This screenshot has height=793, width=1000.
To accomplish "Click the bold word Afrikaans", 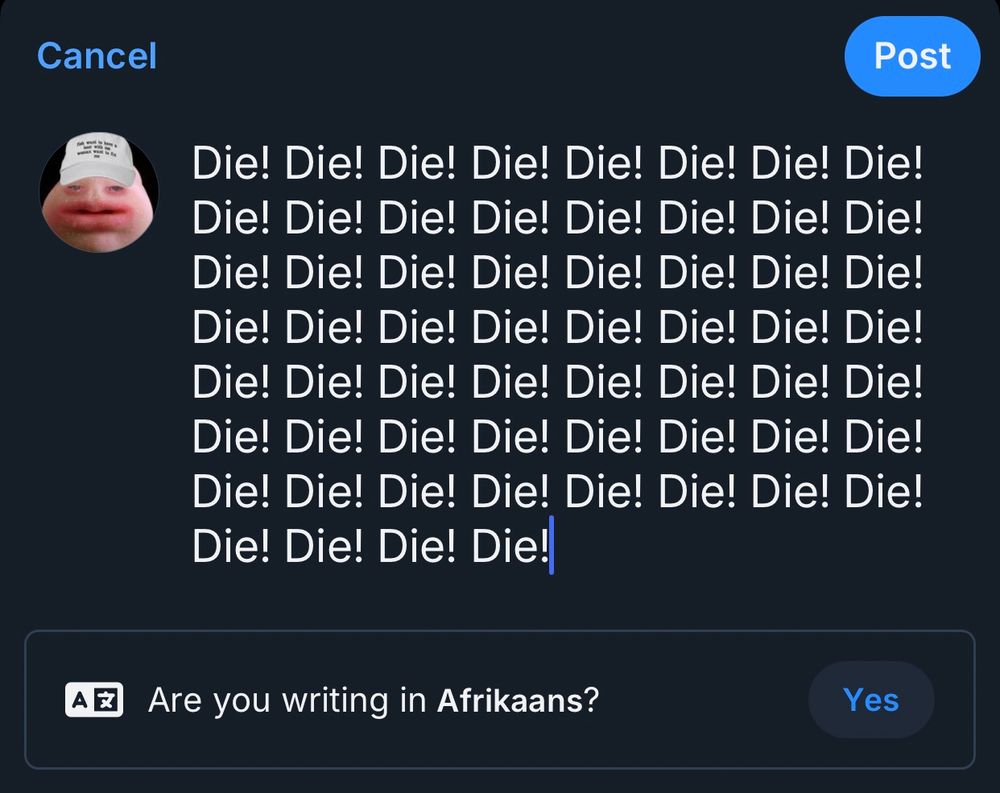I will [510, 700].
